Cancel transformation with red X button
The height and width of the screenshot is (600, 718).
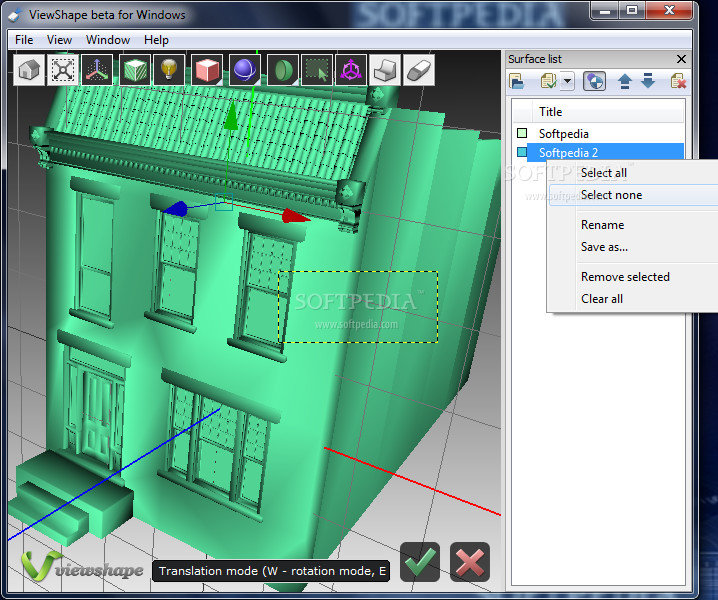tap(470, 562)
